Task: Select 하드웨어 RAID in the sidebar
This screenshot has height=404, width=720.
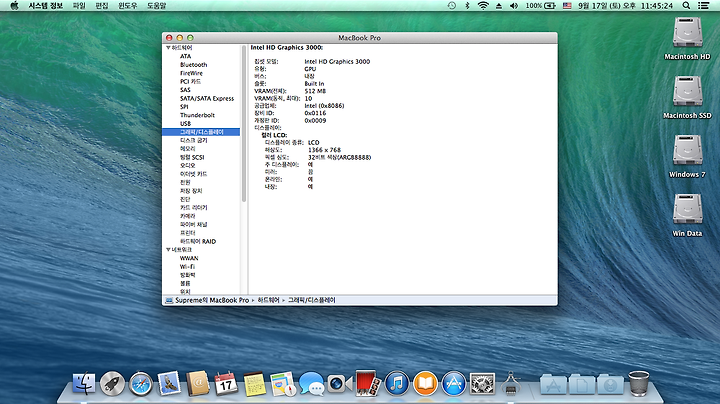Action: (197, 241)
